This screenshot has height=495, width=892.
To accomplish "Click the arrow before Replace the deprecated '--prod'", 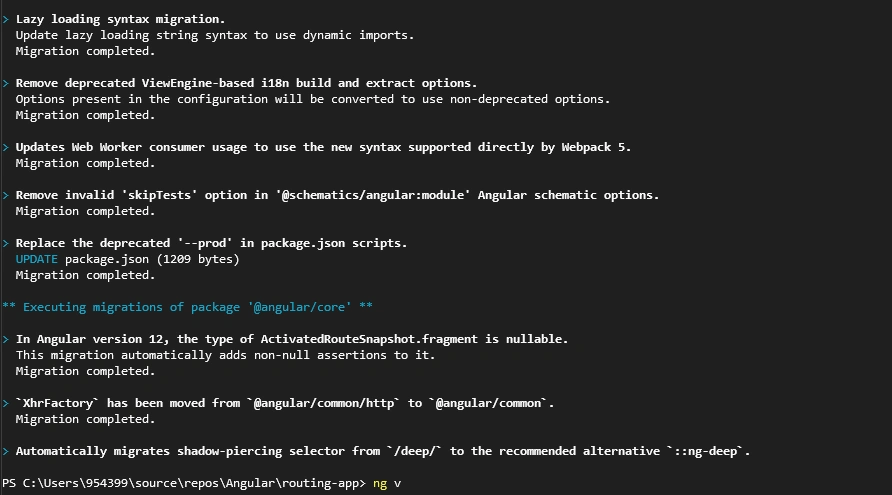I will 6,243.
